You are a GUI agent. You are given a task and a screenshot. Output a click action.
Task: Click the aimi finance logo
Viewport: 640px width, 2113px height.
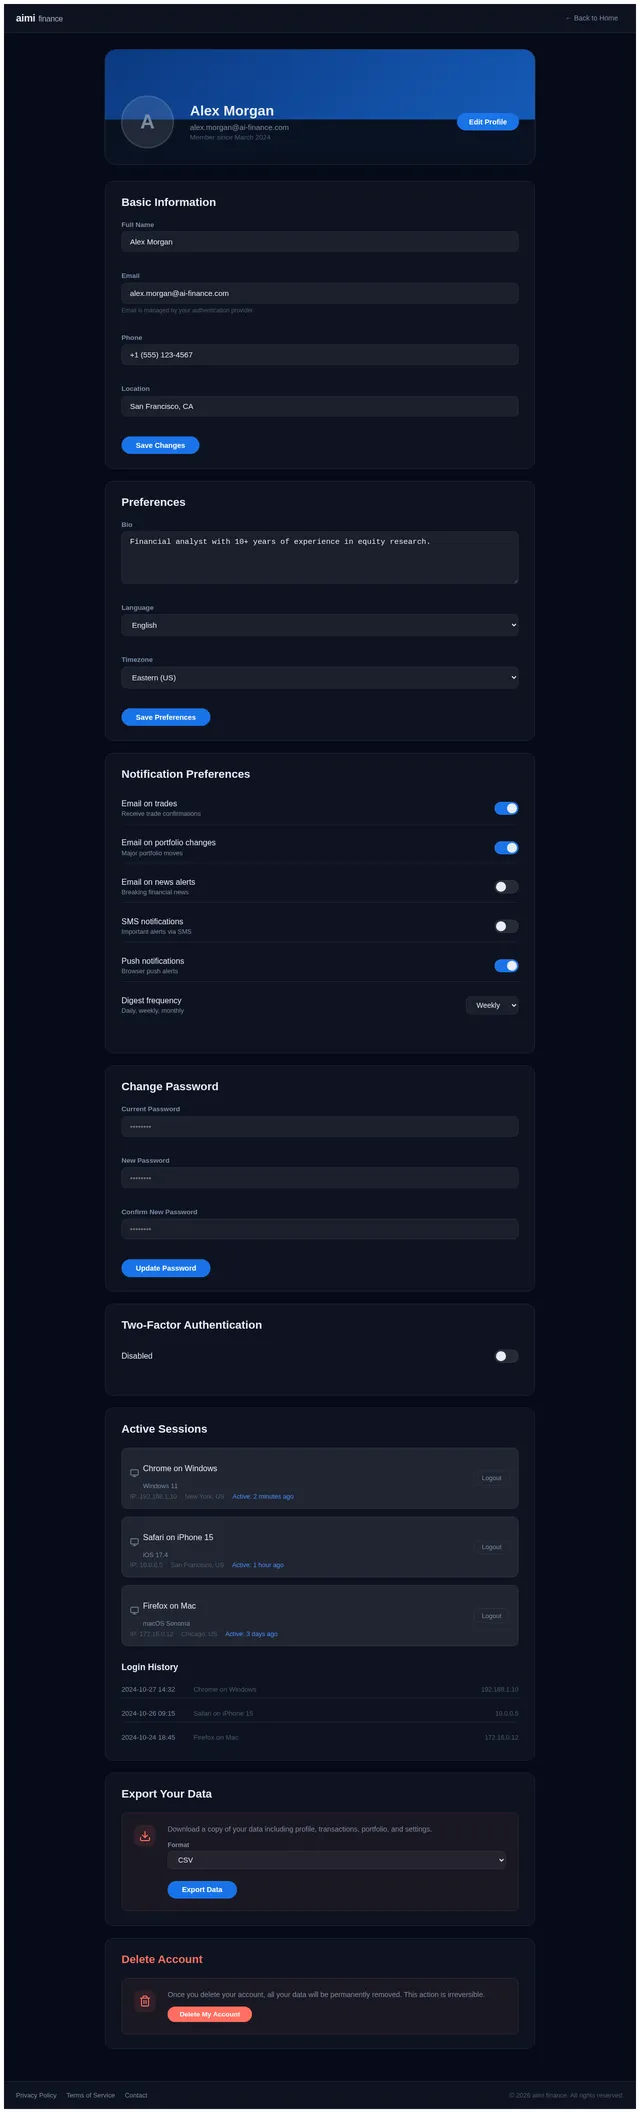(39, 18)
